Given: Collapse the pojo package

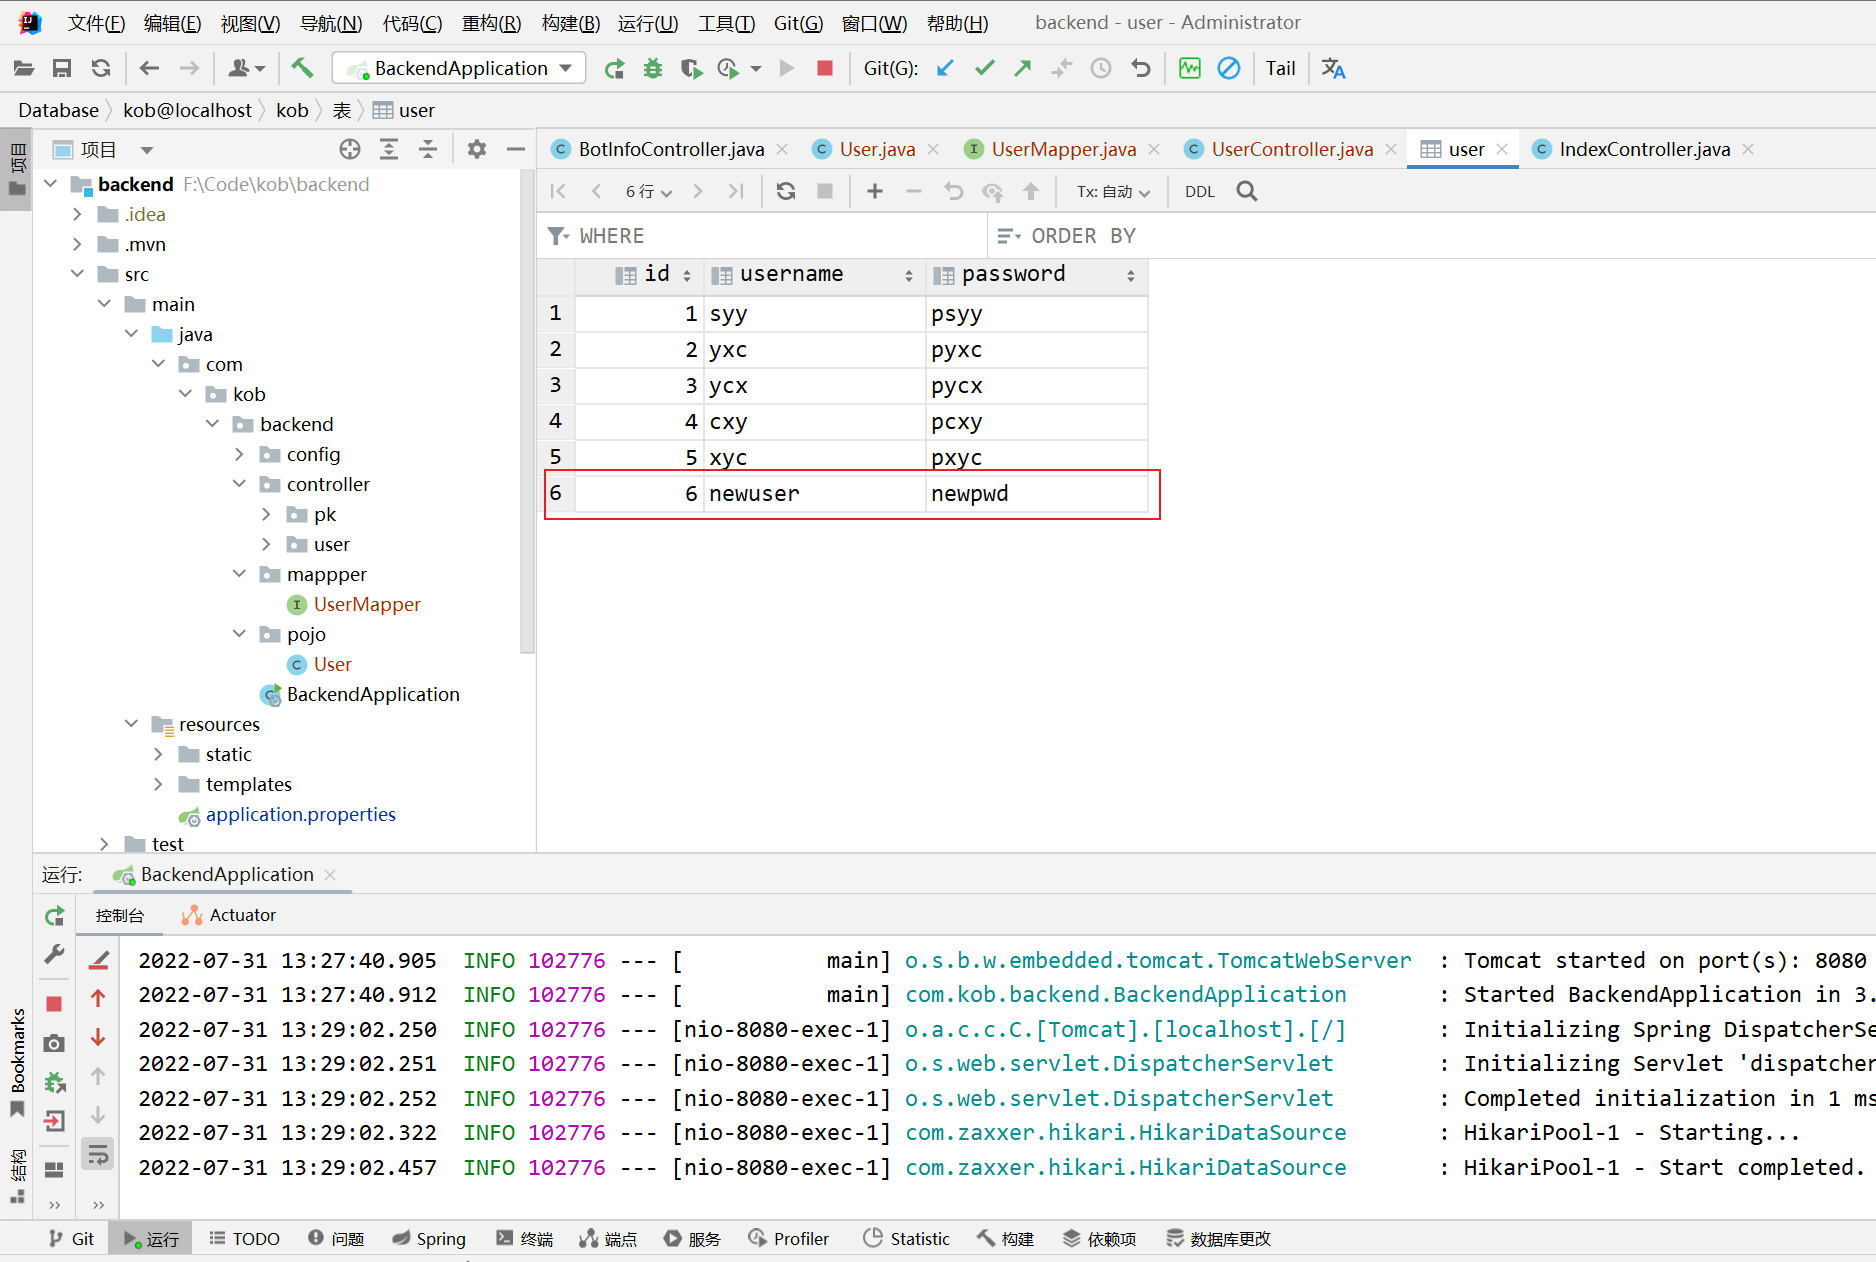Looking at the screenshot, I should (240, 634).
